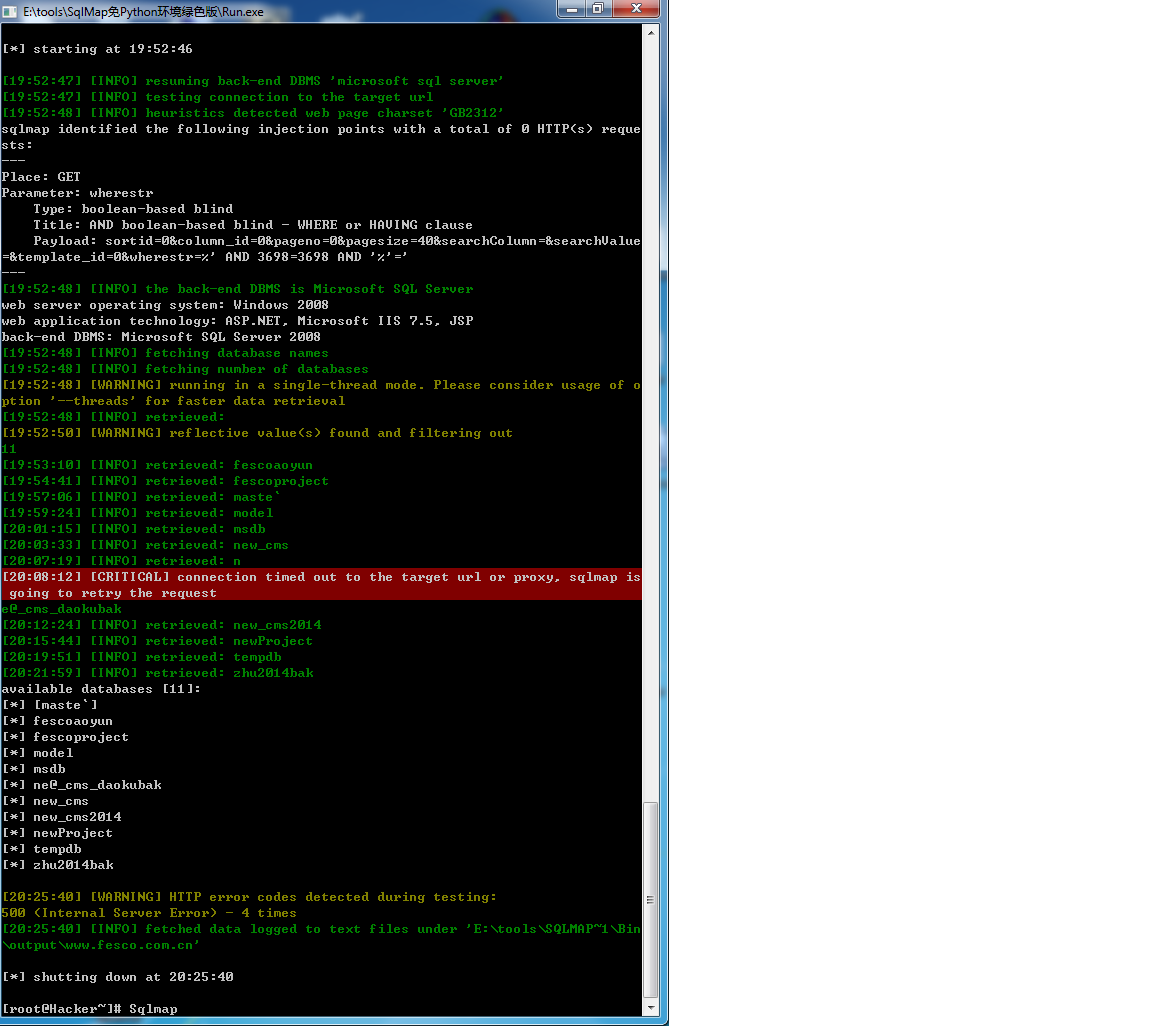
Task: Click 'retrieved: tempdb' log line
Action: [x=142, y=658]
